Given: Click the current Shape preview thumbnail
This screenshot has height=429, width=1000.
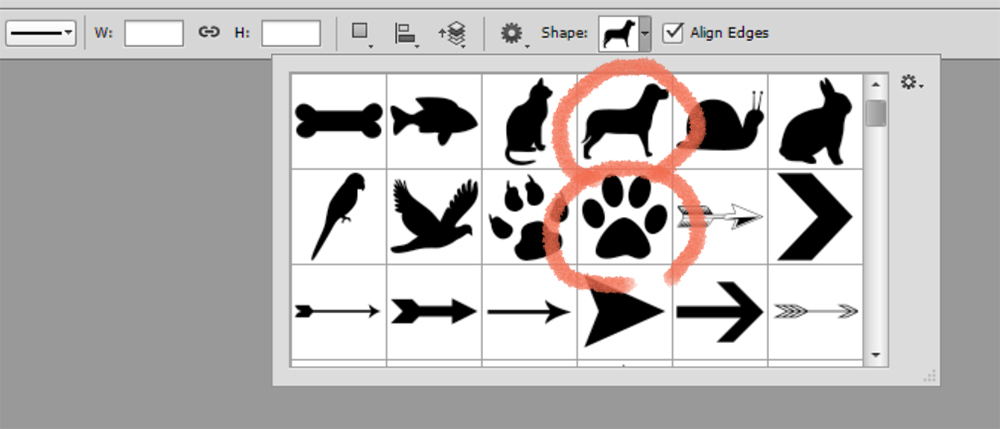Looking at the screenshot, I should point(618,33).
